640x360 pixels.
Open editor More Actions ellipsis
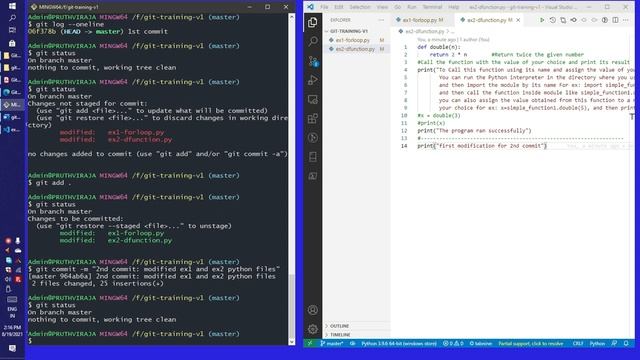pyautogui.click(x=626, y=20)
